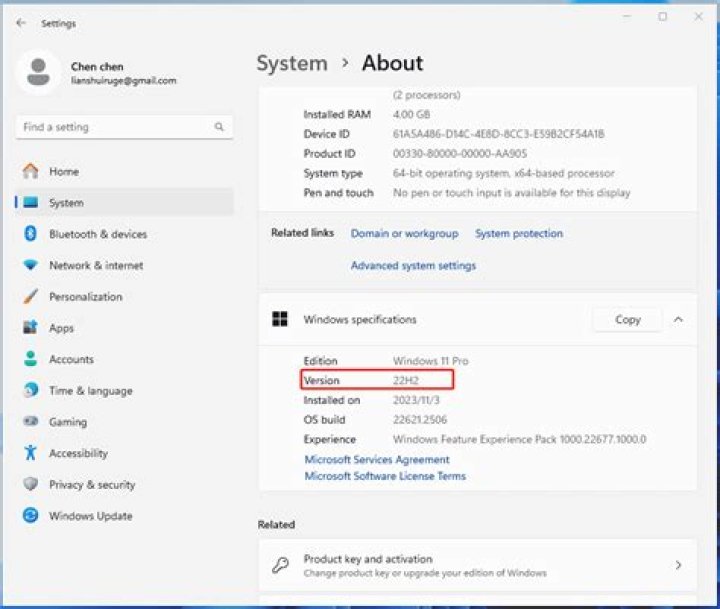This screenshot has height=609, width=720.
Task: Open Product key and activation row
Action: point(478,565)
